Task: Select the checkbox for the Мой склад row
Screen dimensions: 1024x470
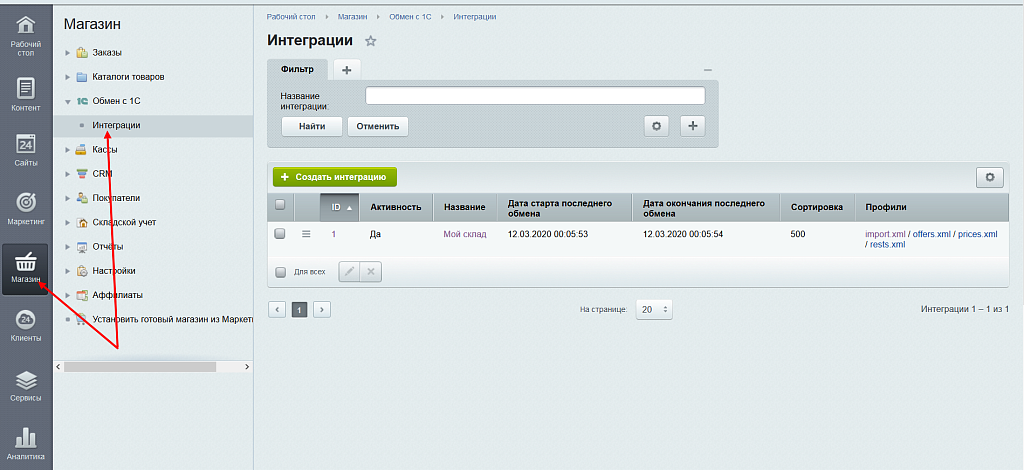Action: click(x=280, y=234)
